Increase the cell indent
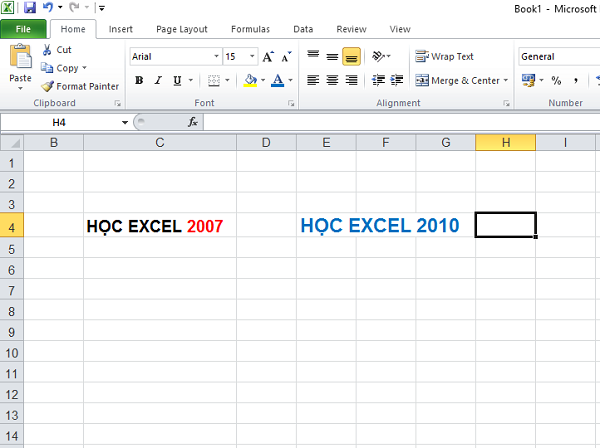Image resolution: width=600 pixels, height=448 pixels. point(397,80)
